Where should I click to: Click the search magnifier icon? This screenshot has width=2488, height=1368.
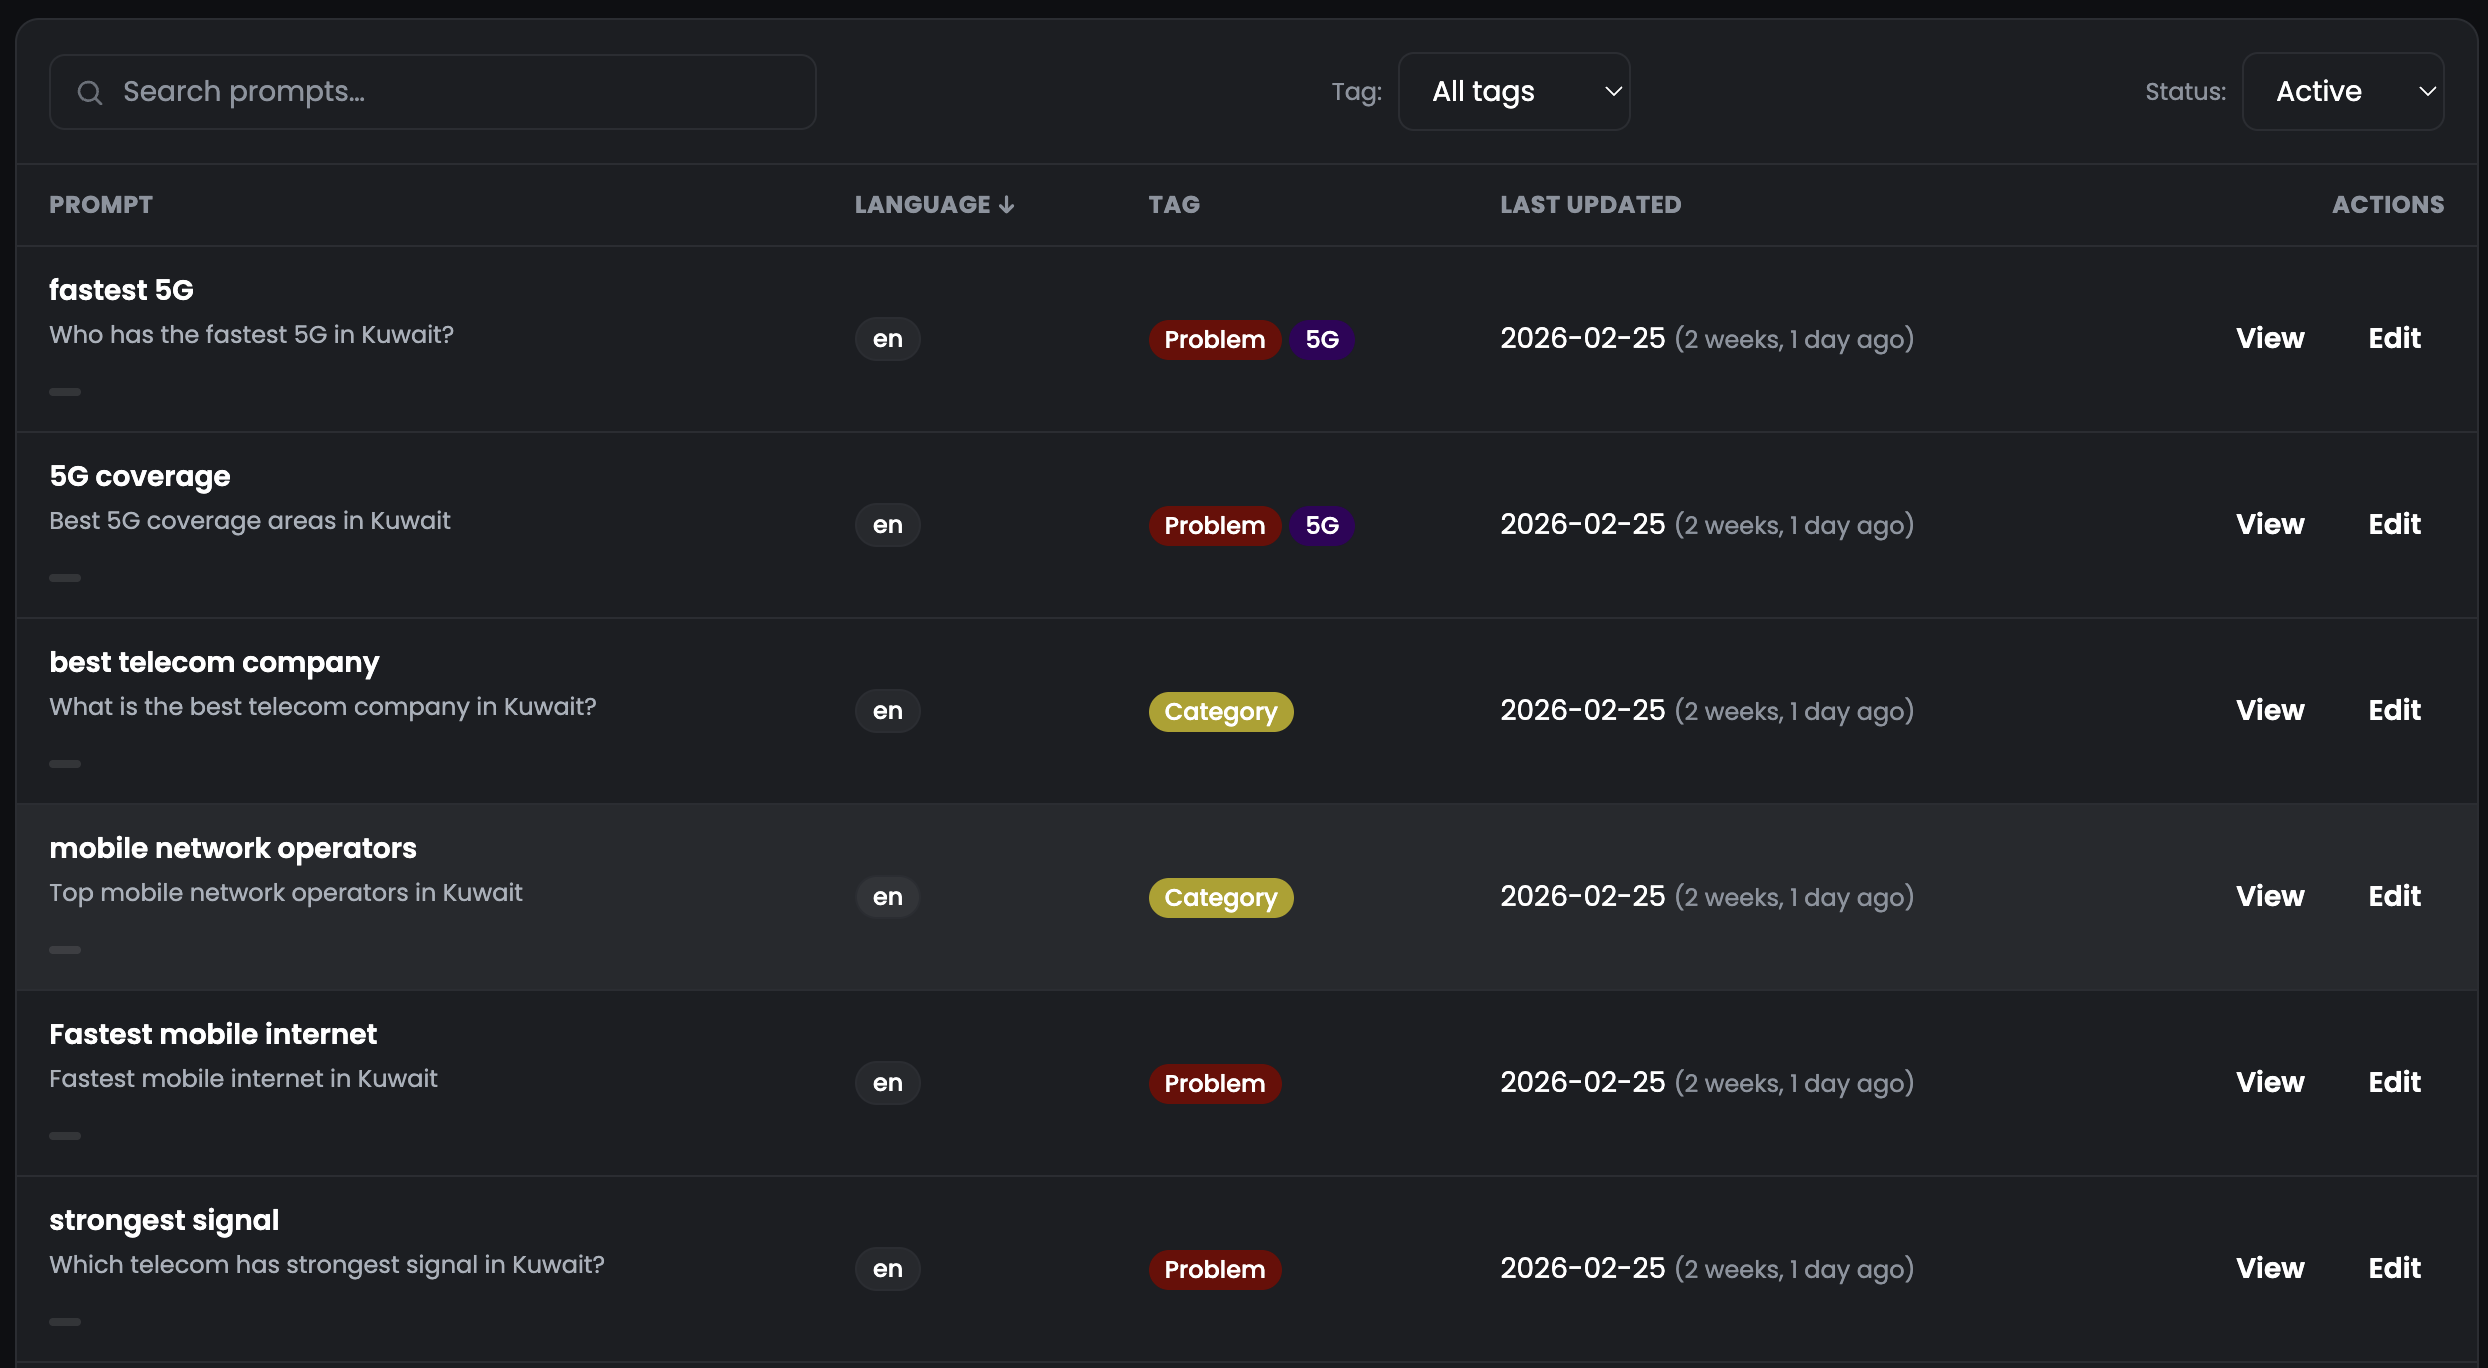[90, 93]
